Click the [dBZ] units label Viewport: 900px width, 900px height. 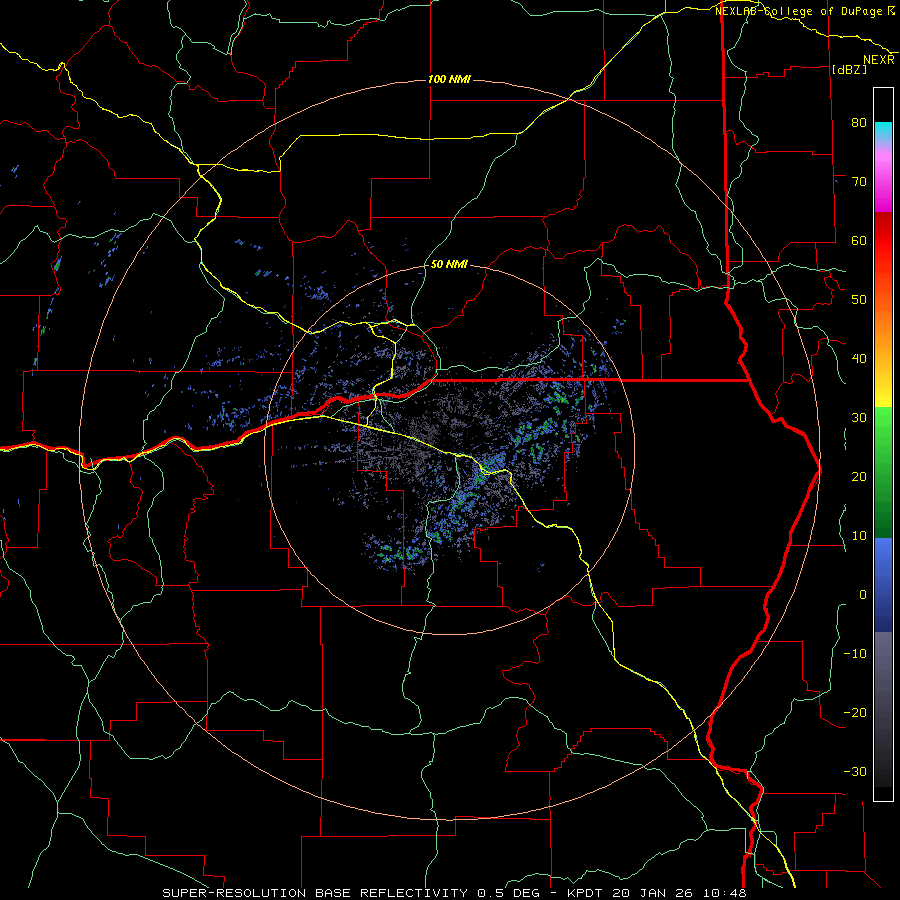(x=849, y=70)
